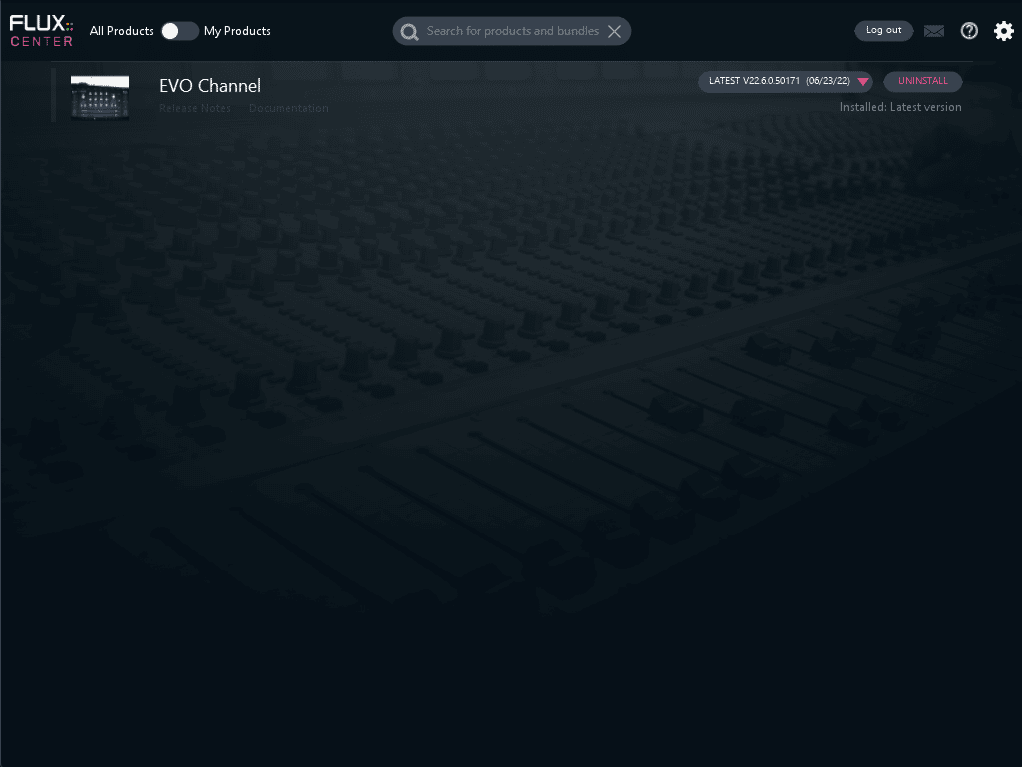Toggle the All Products / My Products switch

tap(179, 31)
